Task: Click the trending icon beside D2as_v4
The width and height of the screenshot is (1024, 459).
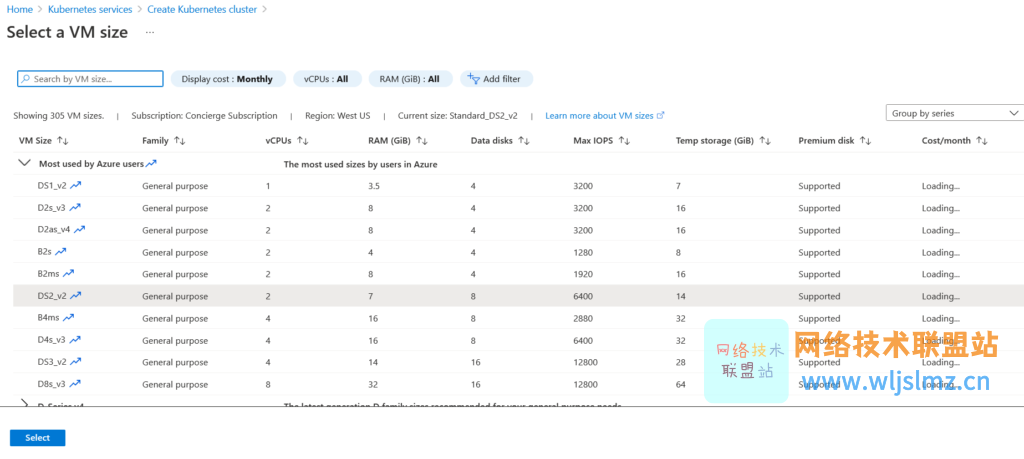Action: pos(80,229)
